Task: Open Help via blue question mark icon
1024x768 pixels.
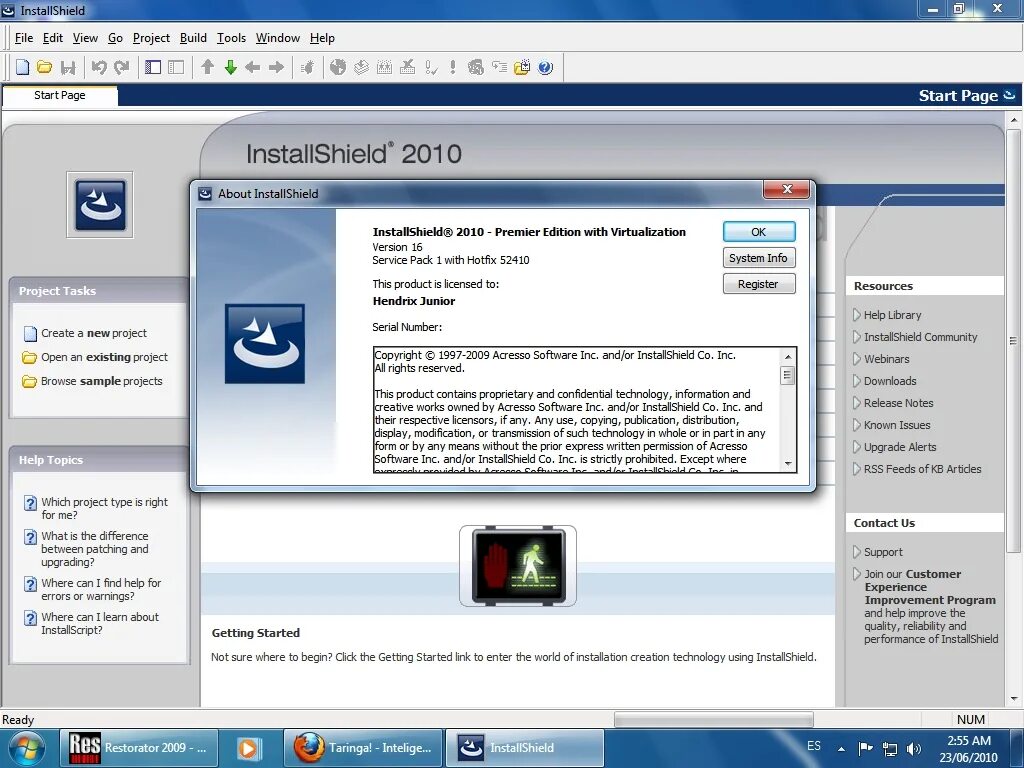Action: coord(545,67)
